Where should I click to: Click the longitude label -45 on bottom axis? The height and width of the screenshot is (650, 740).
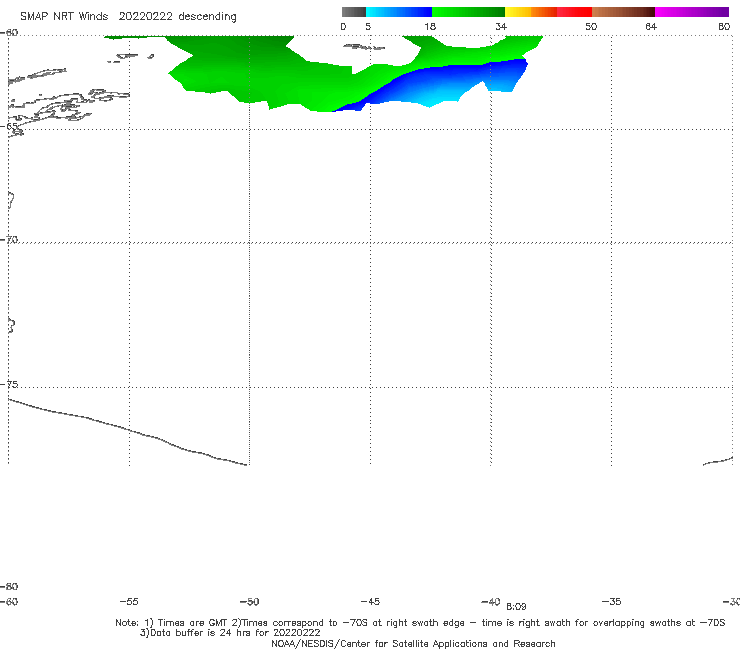pyautogui.click(x=370, y=601)
